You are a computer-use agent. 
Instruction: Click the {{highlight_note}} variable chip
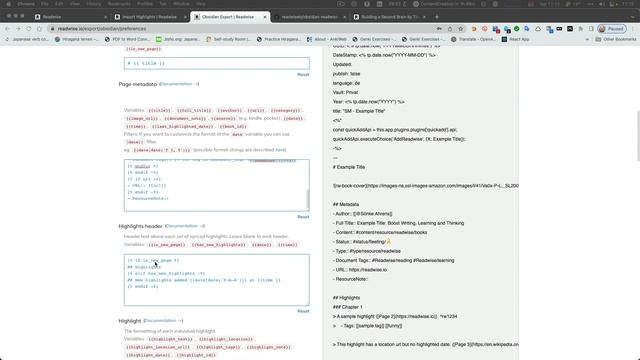point(269,347)
